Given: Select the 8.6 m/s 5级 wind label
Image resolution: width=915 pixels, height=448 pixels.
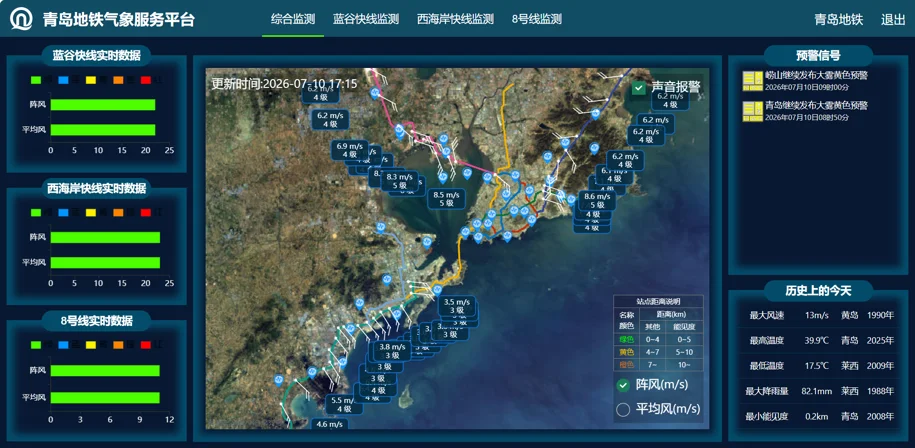Looking at the screenshot, I should tap(597, 201).
